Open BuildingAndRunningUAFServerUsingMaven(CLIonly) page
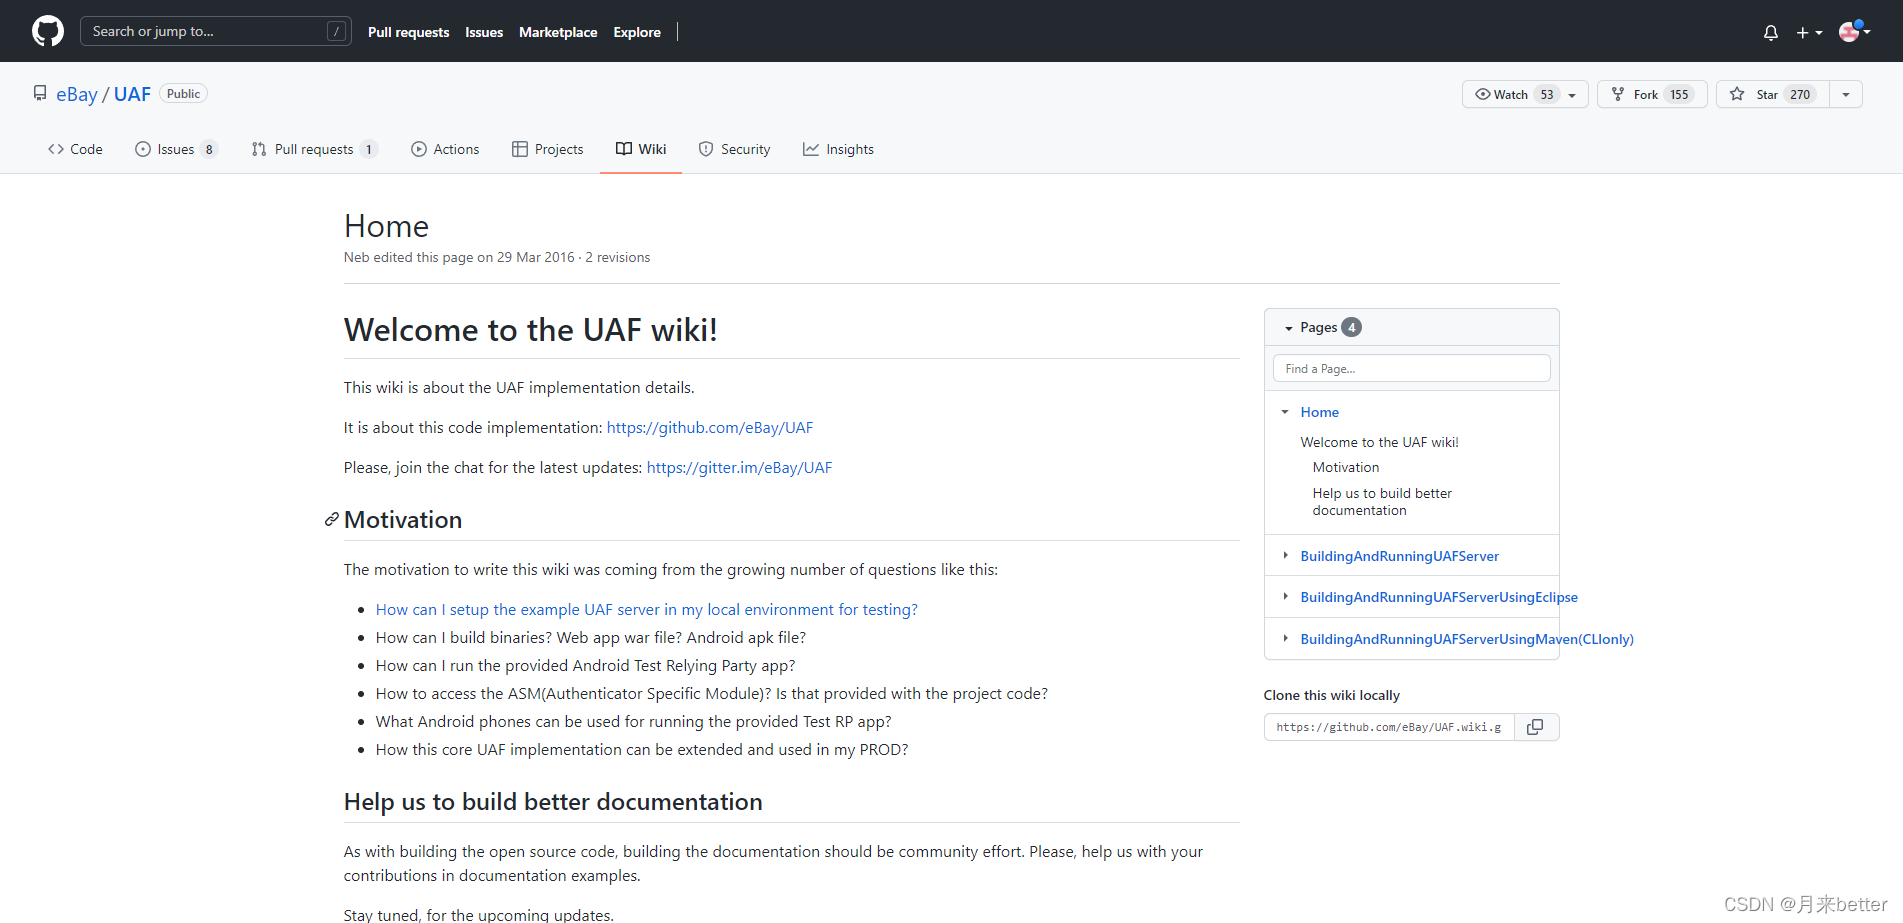 [1467, 639]
